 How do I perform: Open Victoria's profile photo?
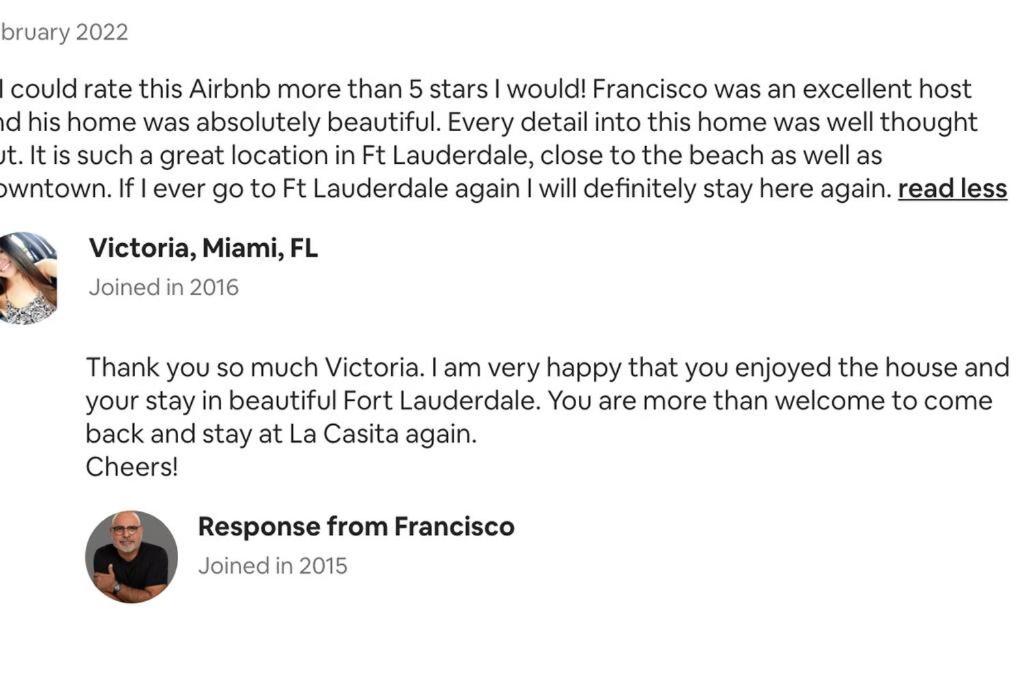[x=26, y=278]
